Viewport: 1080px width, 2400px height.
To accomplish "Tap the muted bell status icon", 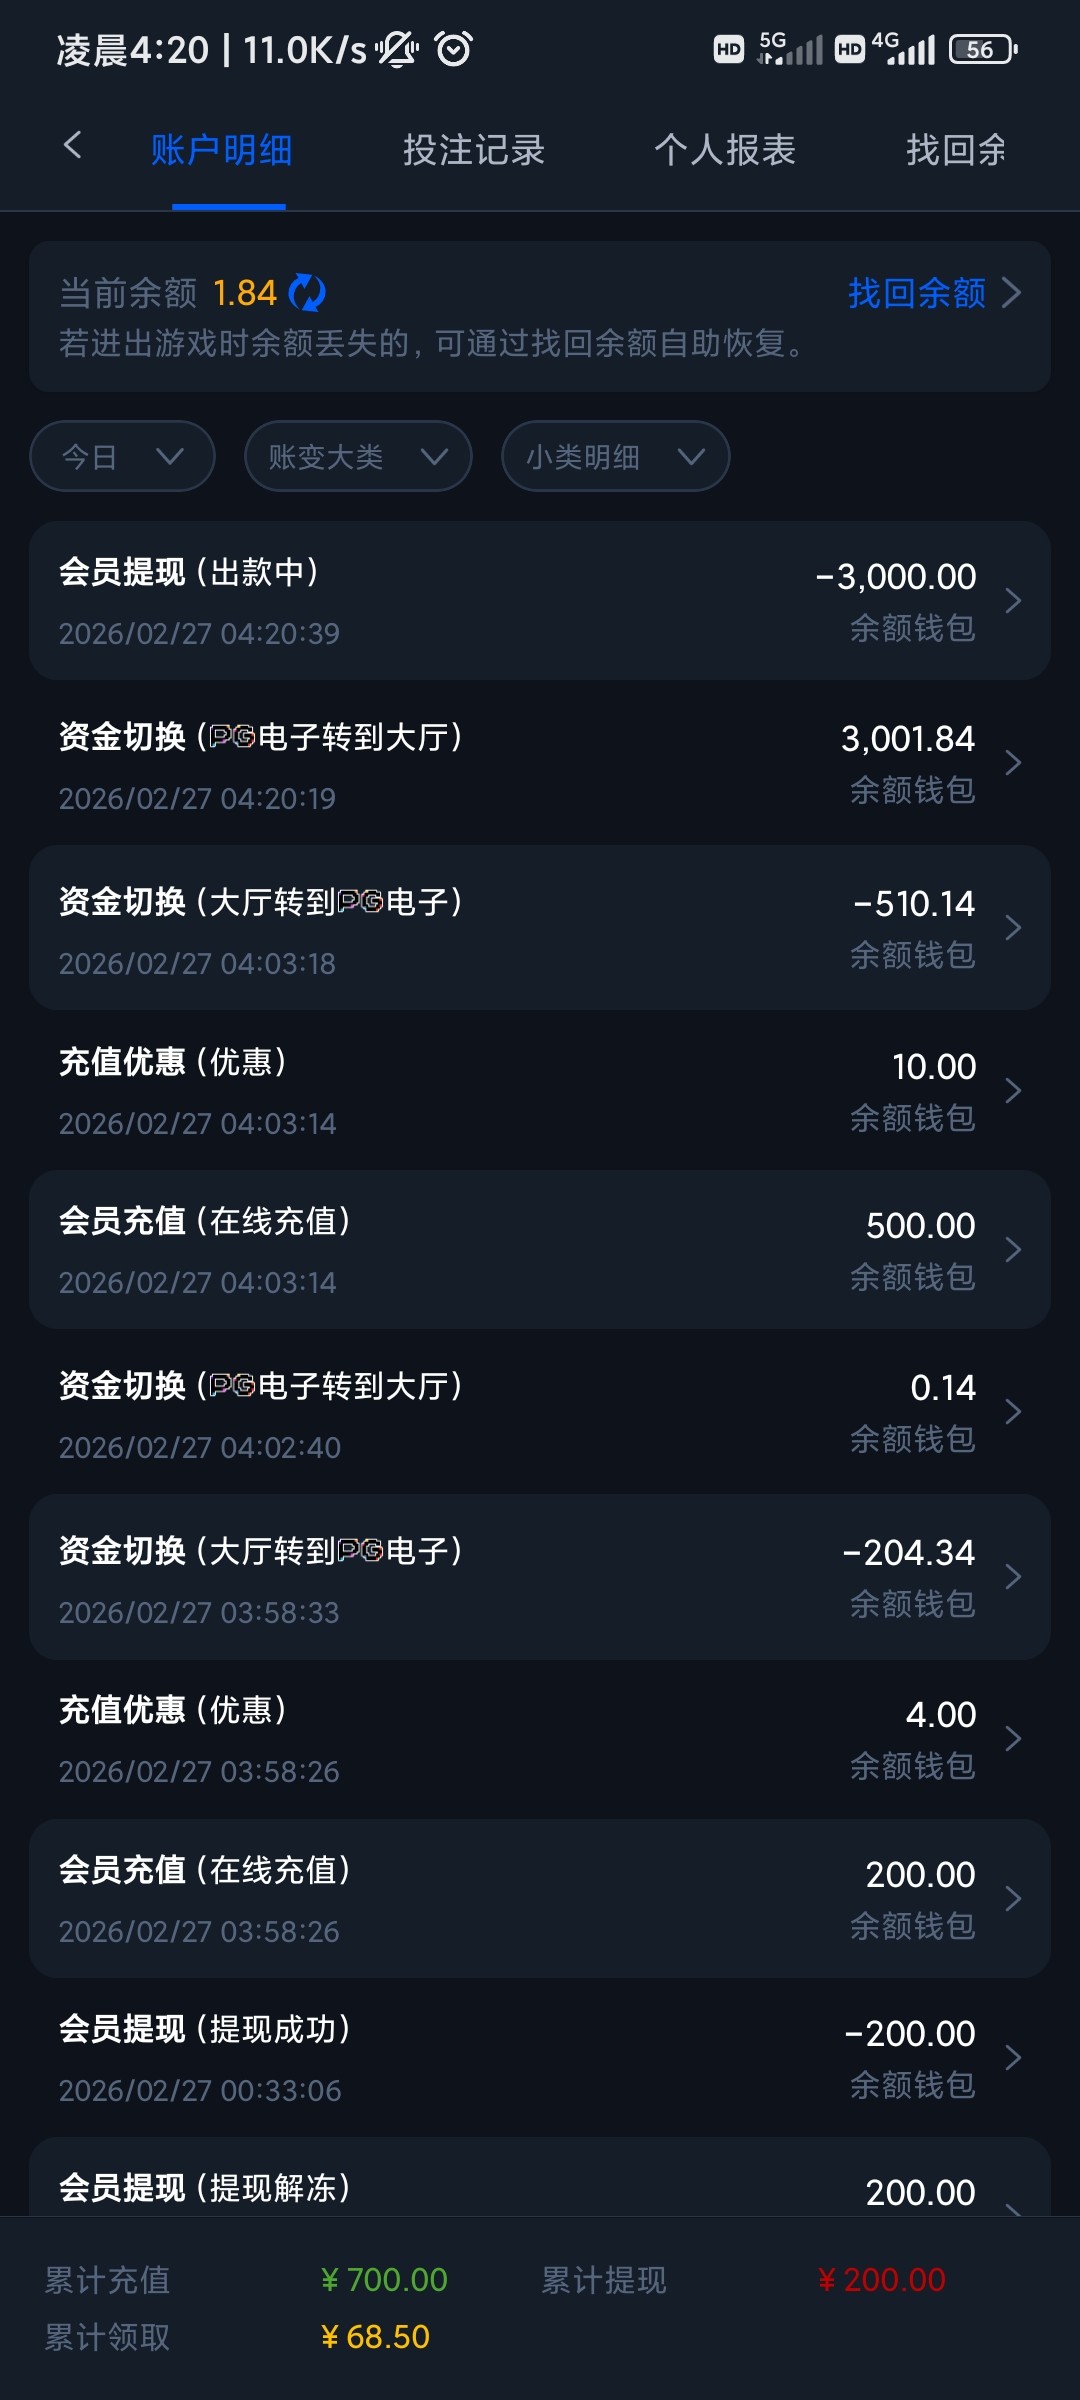I will 397,49.
